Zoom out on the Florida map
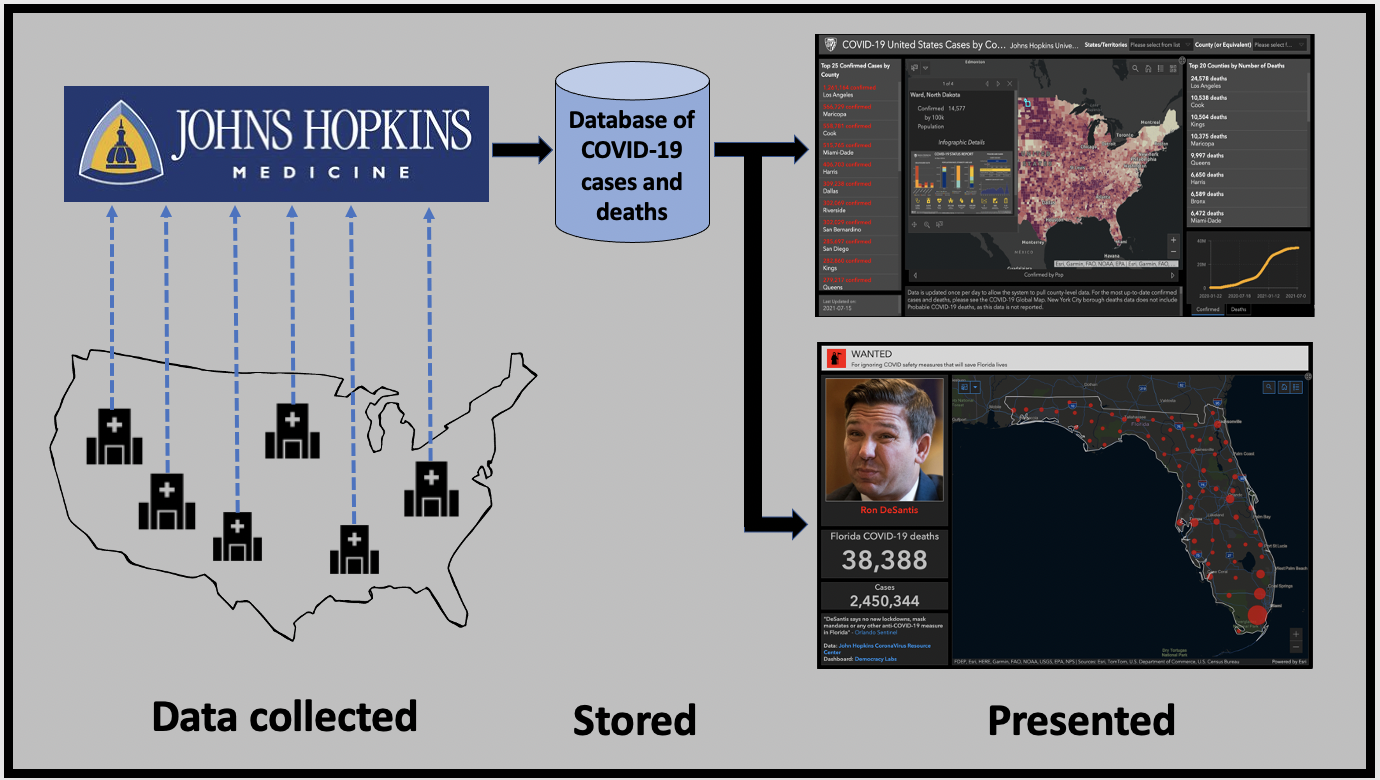The height and width of the screenshot is (780, 1380). coord(1296,647)
